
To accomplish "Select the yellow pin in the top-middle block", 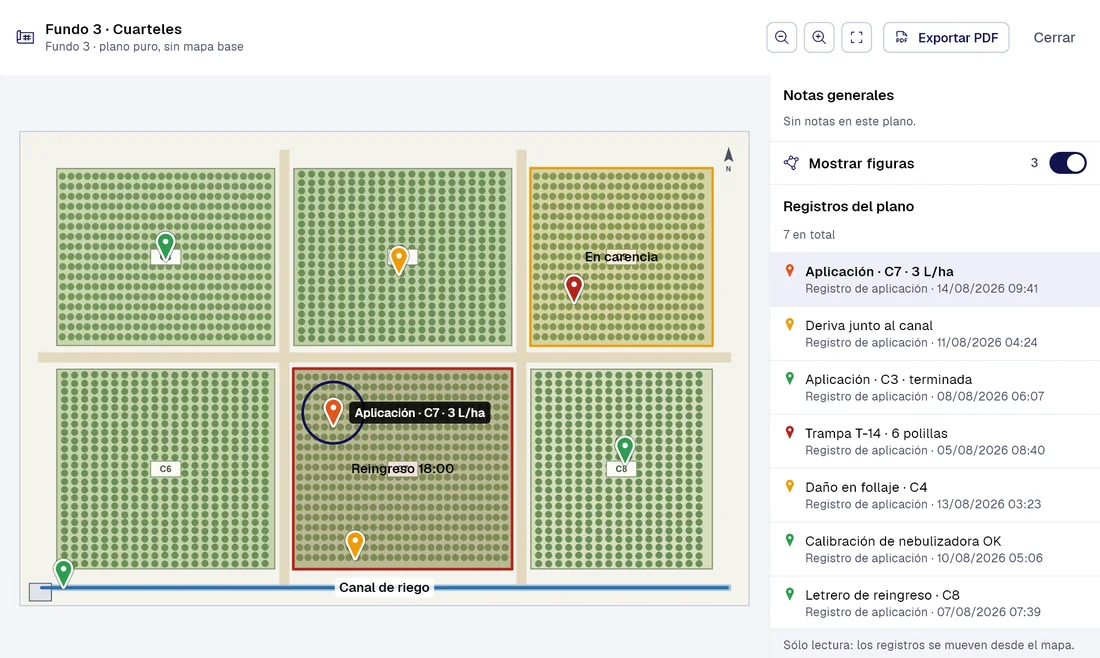I will 398,260.
